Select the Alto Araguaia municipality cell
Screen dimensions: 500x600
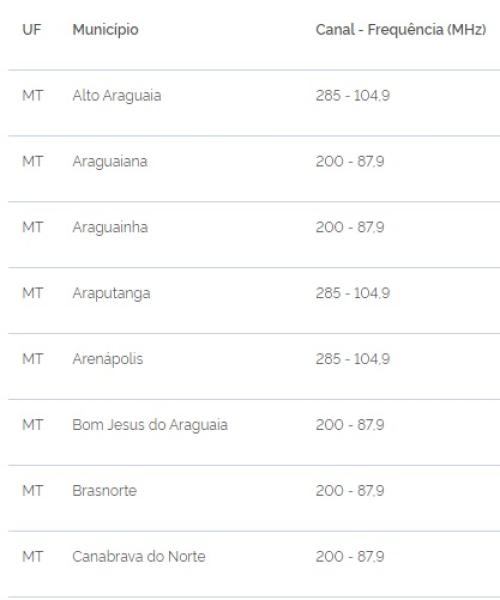click(x=117, y=96)
